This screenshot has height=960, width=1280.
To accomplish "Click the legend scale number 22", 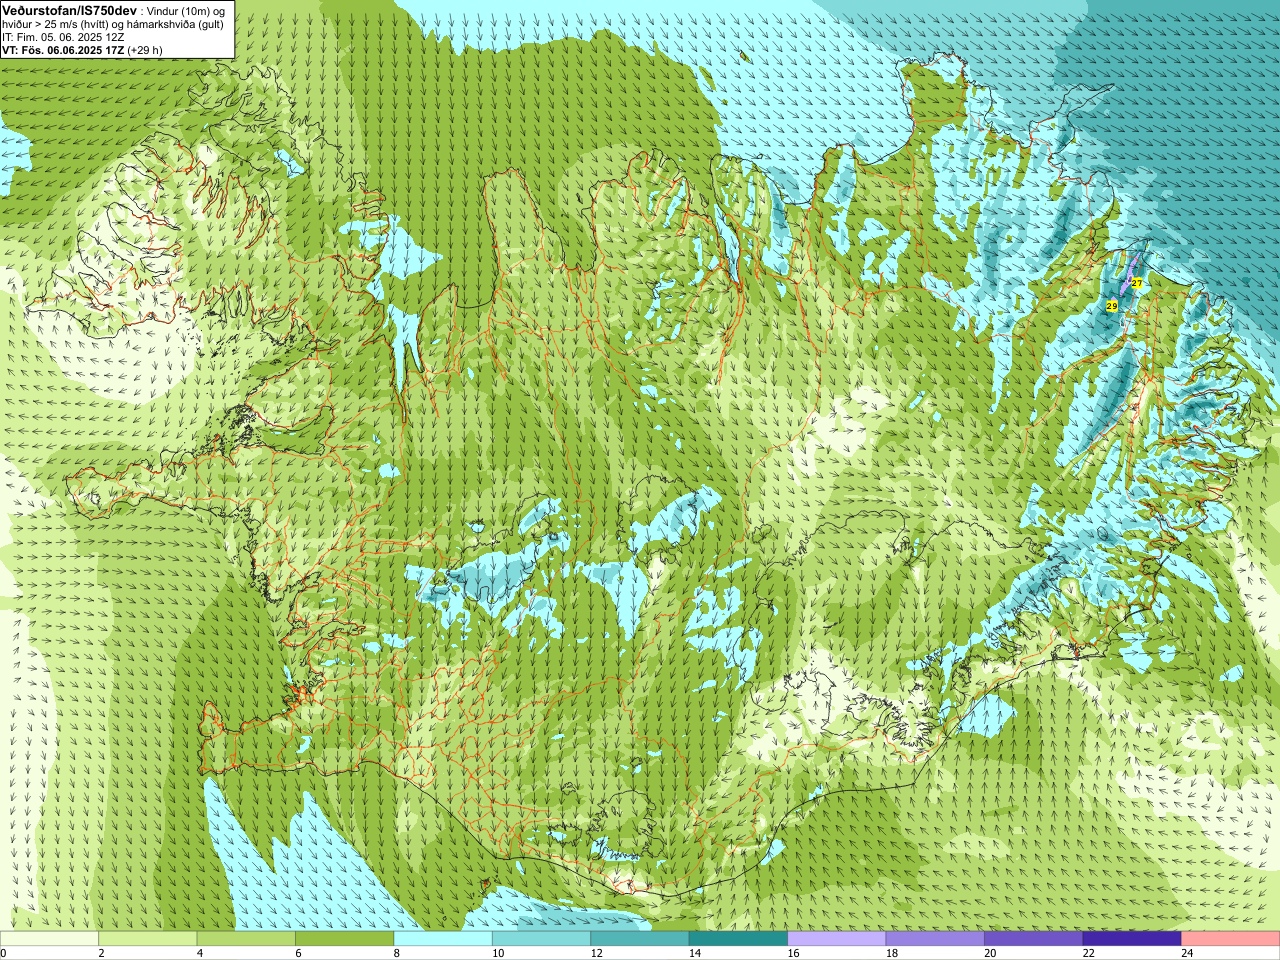I will [1088, 953].
